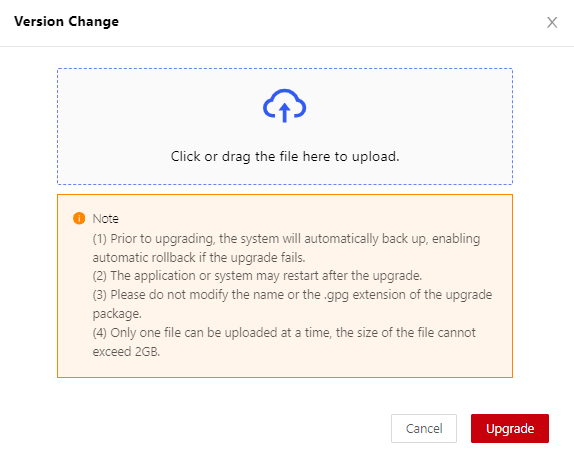Viewport: 574px width, 452px height.
Task: Cancel the version change
Action: click(x=424, y=428)
